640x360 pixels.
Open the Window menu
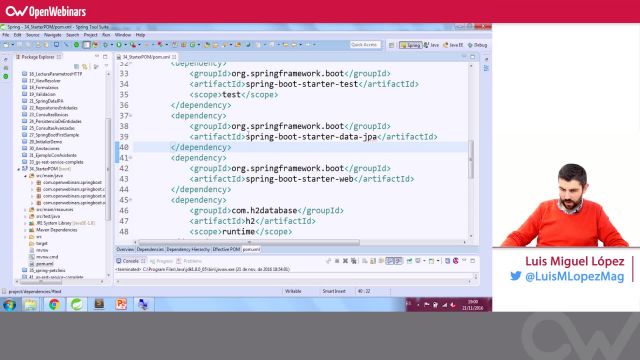(x=123, y=35)
